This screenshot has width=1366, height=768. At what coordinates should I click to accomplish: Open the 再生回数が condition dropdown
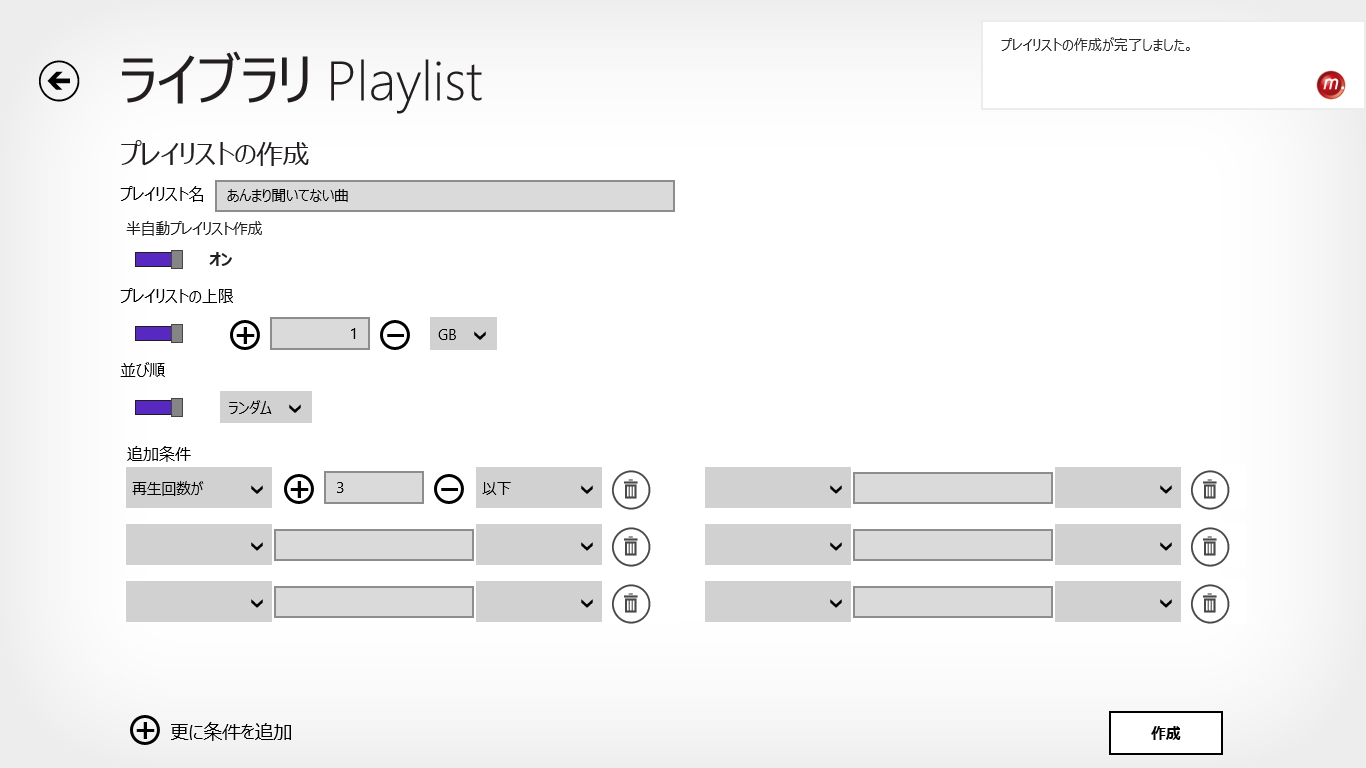click(199, 489)
